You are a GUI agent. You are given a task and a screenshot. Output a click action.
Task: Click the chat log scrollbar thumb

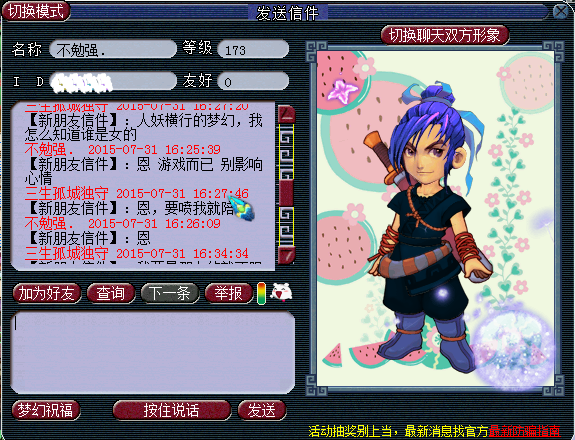(286, 193)
